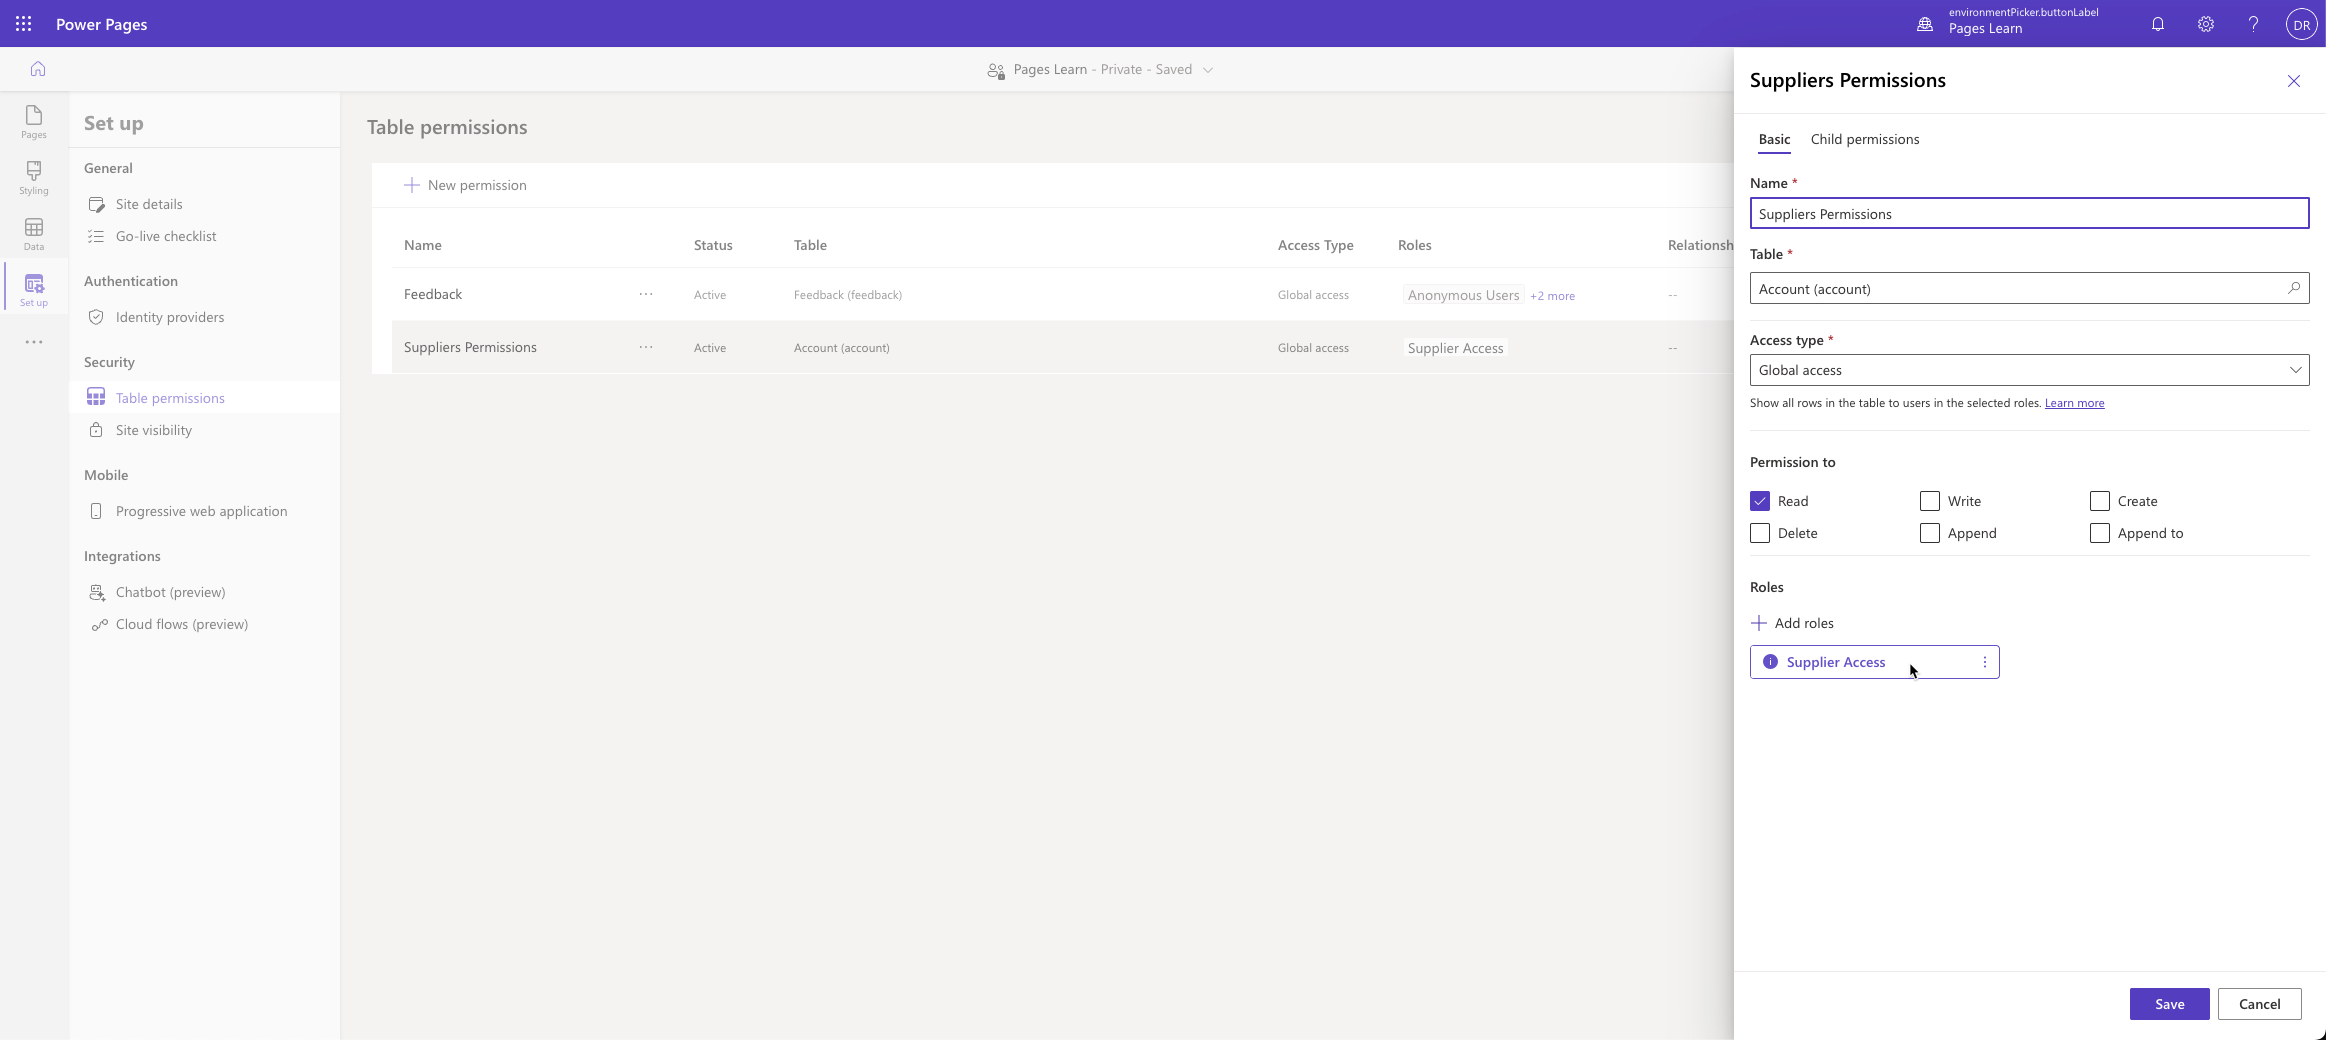
Task: Open the Microsoft app launcher grid
Action: click(23, 23)
